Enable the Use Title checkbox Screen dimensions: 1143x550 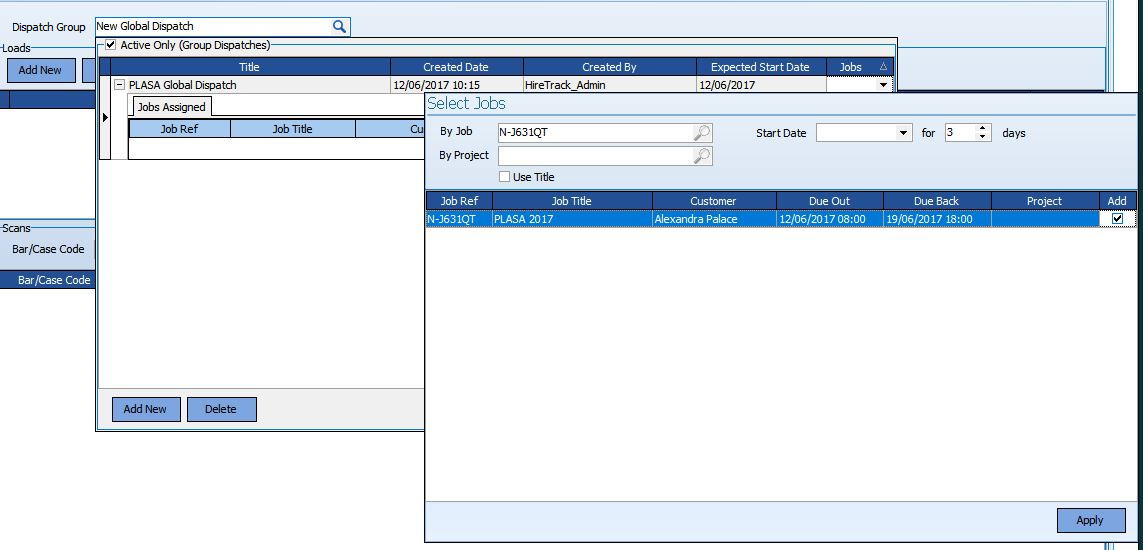click(x=504, y=177)
